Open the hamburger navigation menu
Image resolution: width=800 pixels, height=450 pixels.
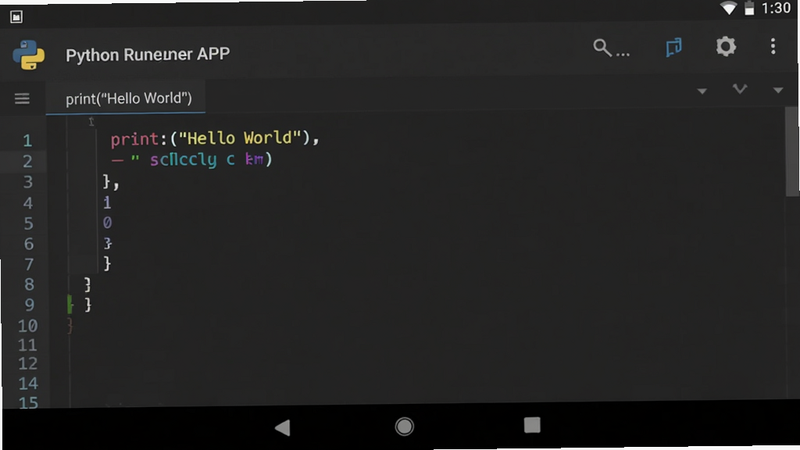[x=22, y=98]
